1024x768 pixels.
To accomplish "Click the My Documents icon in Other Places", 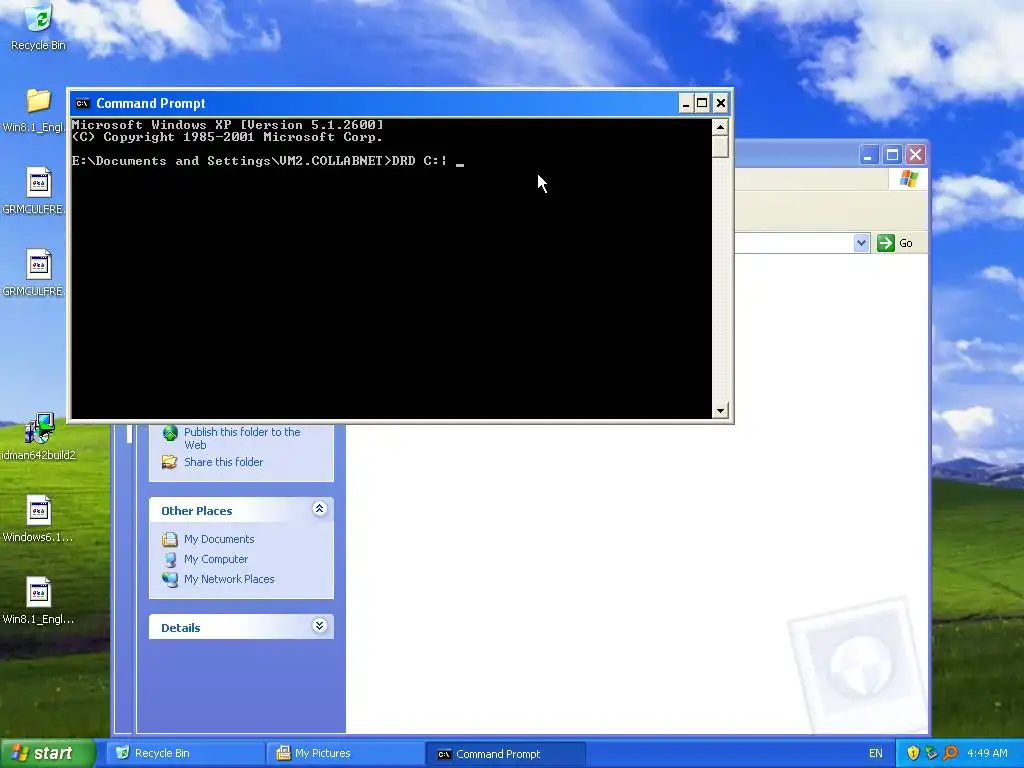I will tap(170, 539).
